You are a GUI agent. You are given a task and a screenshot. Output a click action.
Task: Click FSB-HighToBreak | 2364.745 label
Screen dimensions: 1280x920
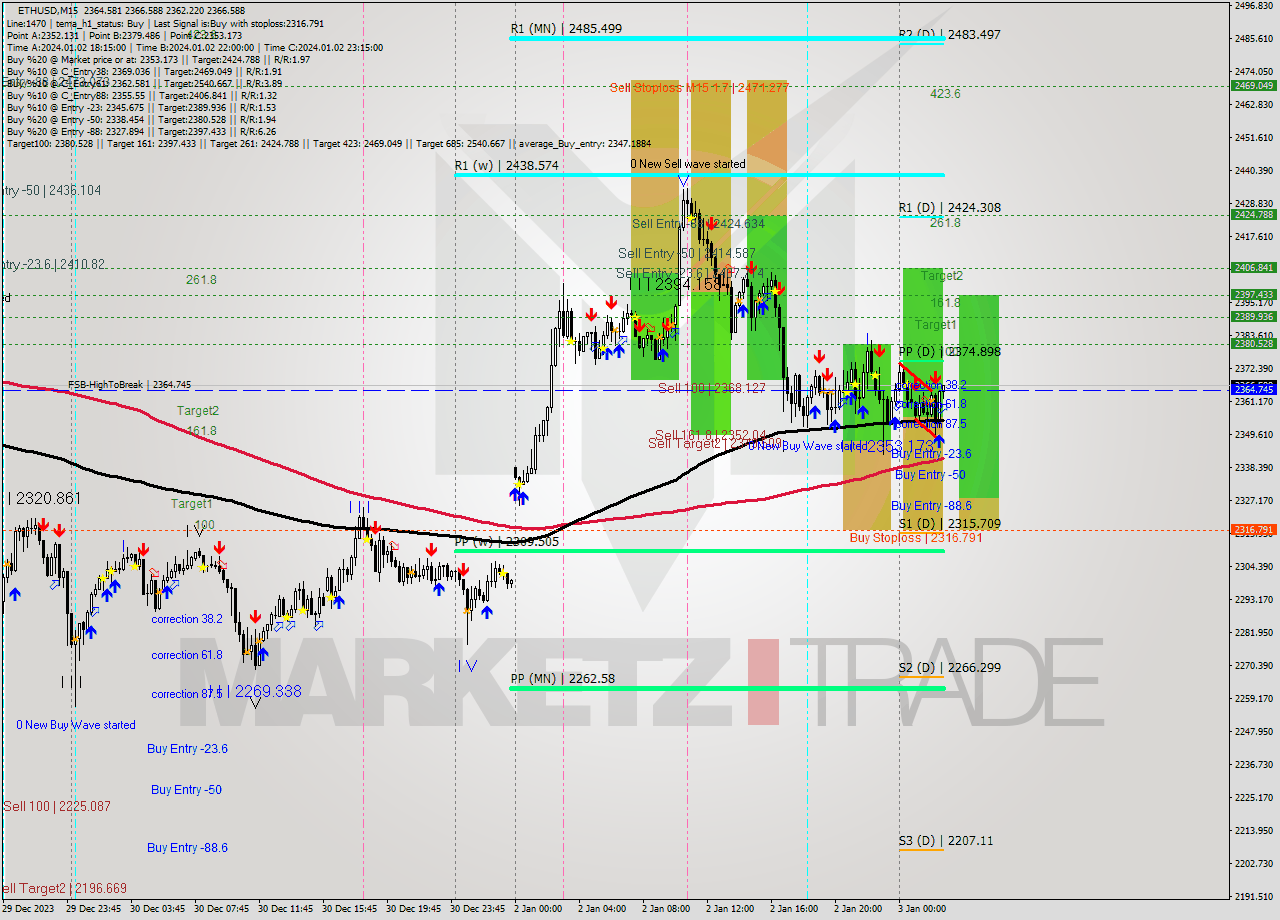click(129, 384)
